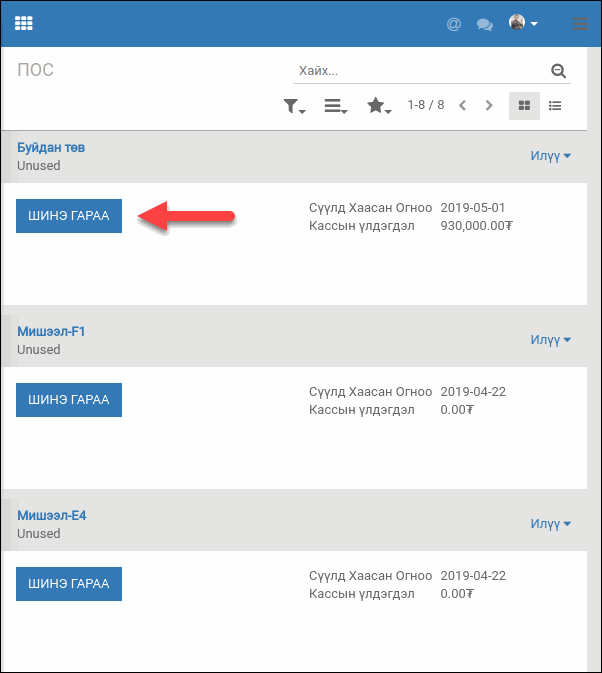Click the search magnifier icon

coord(558,71)
